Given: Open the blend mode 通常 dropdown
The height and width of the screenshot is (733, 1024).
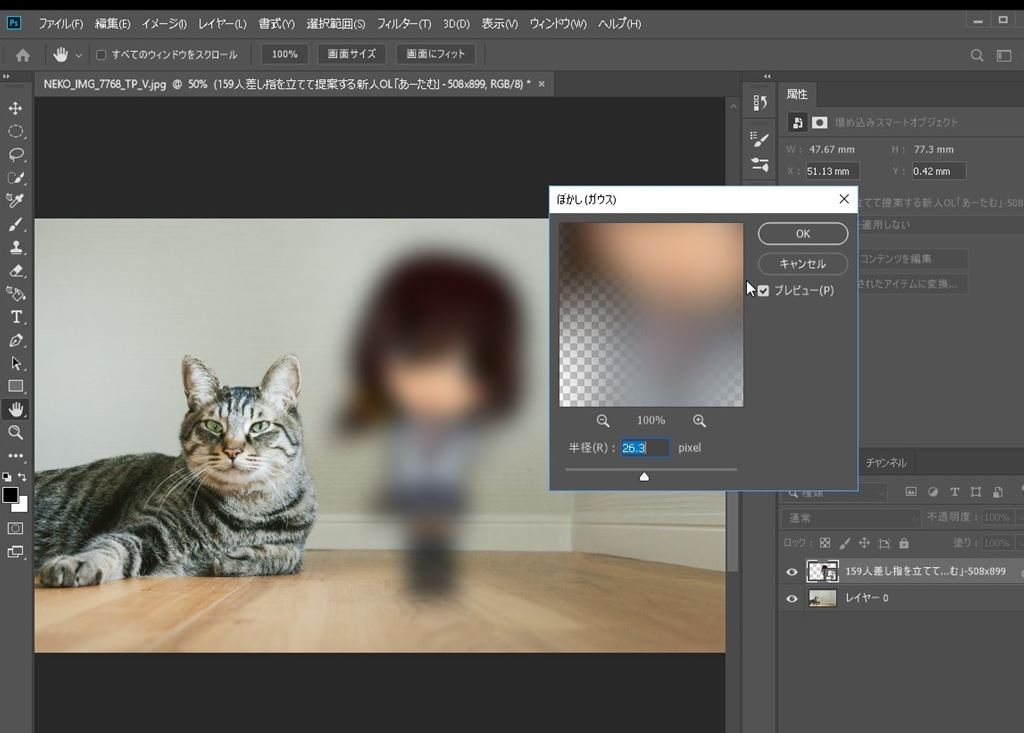Looking at the screenshot, I should (852, 518).
